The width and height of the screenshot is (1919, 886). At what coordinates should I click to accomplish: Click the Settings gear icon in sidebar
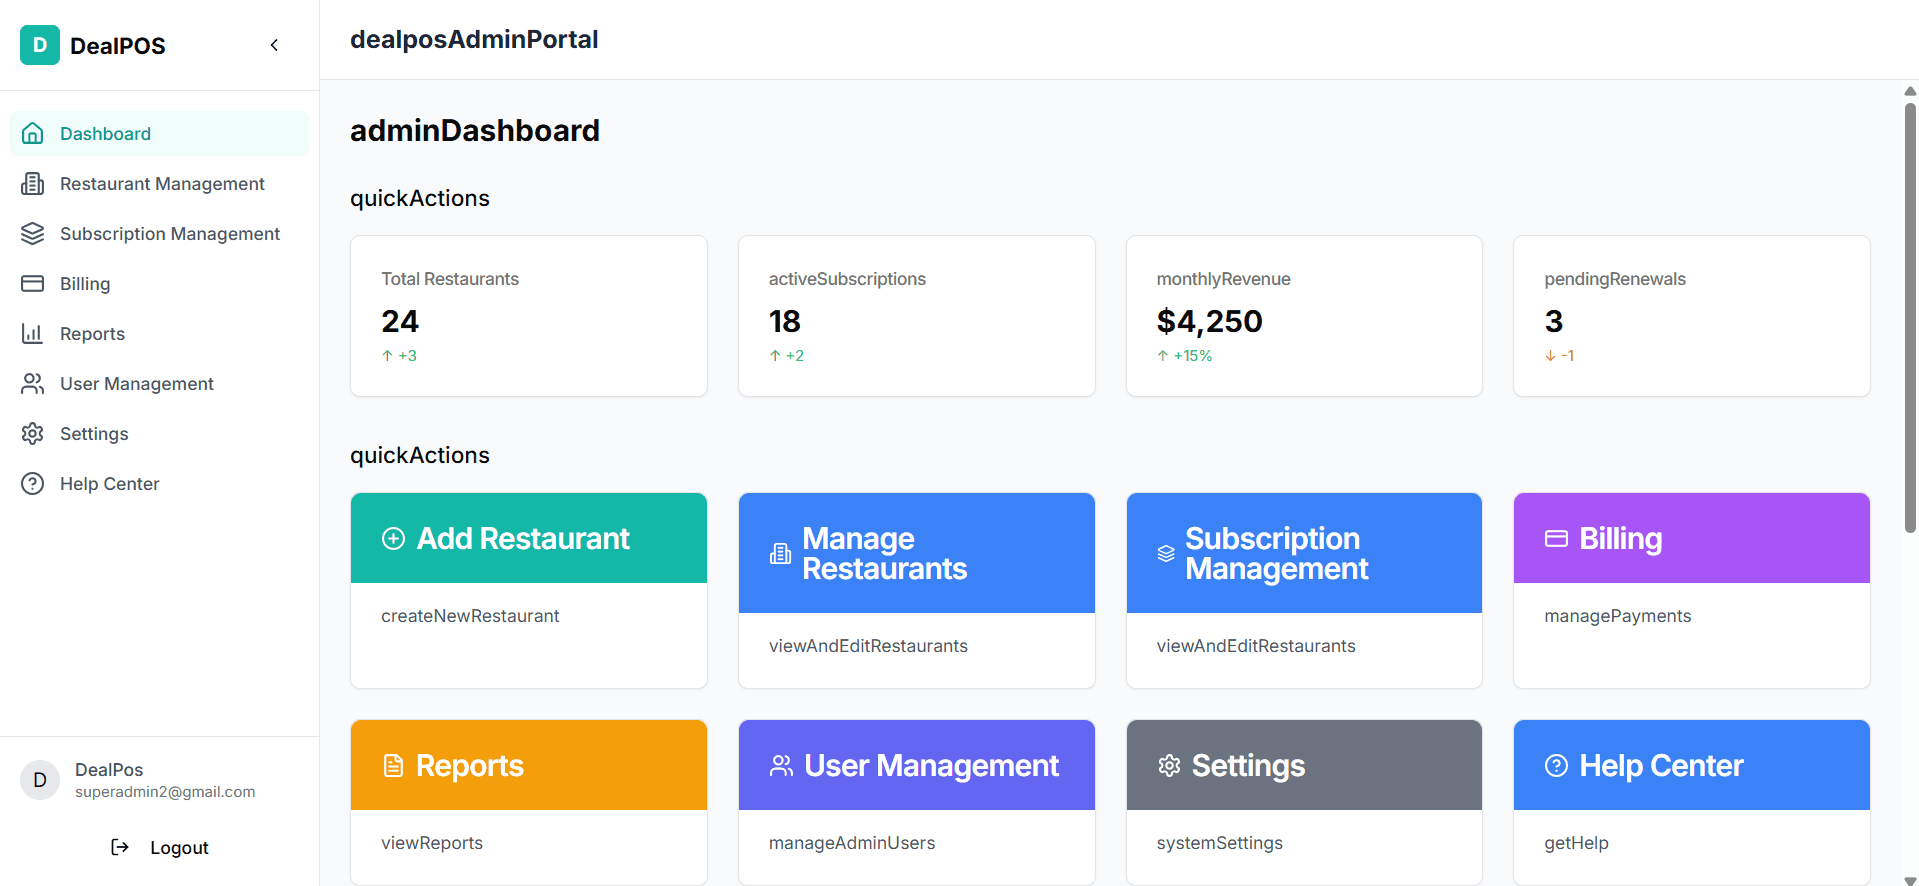33,434
